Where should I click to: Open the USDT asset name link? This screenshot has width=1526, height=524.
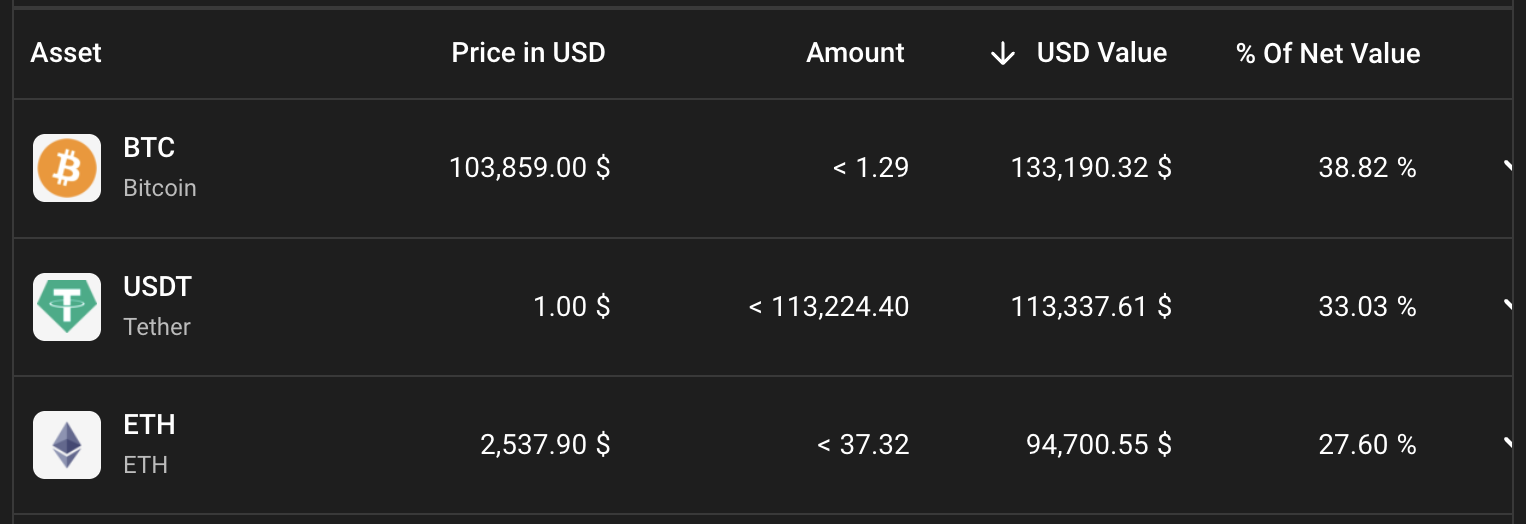[x=157, y=287]
